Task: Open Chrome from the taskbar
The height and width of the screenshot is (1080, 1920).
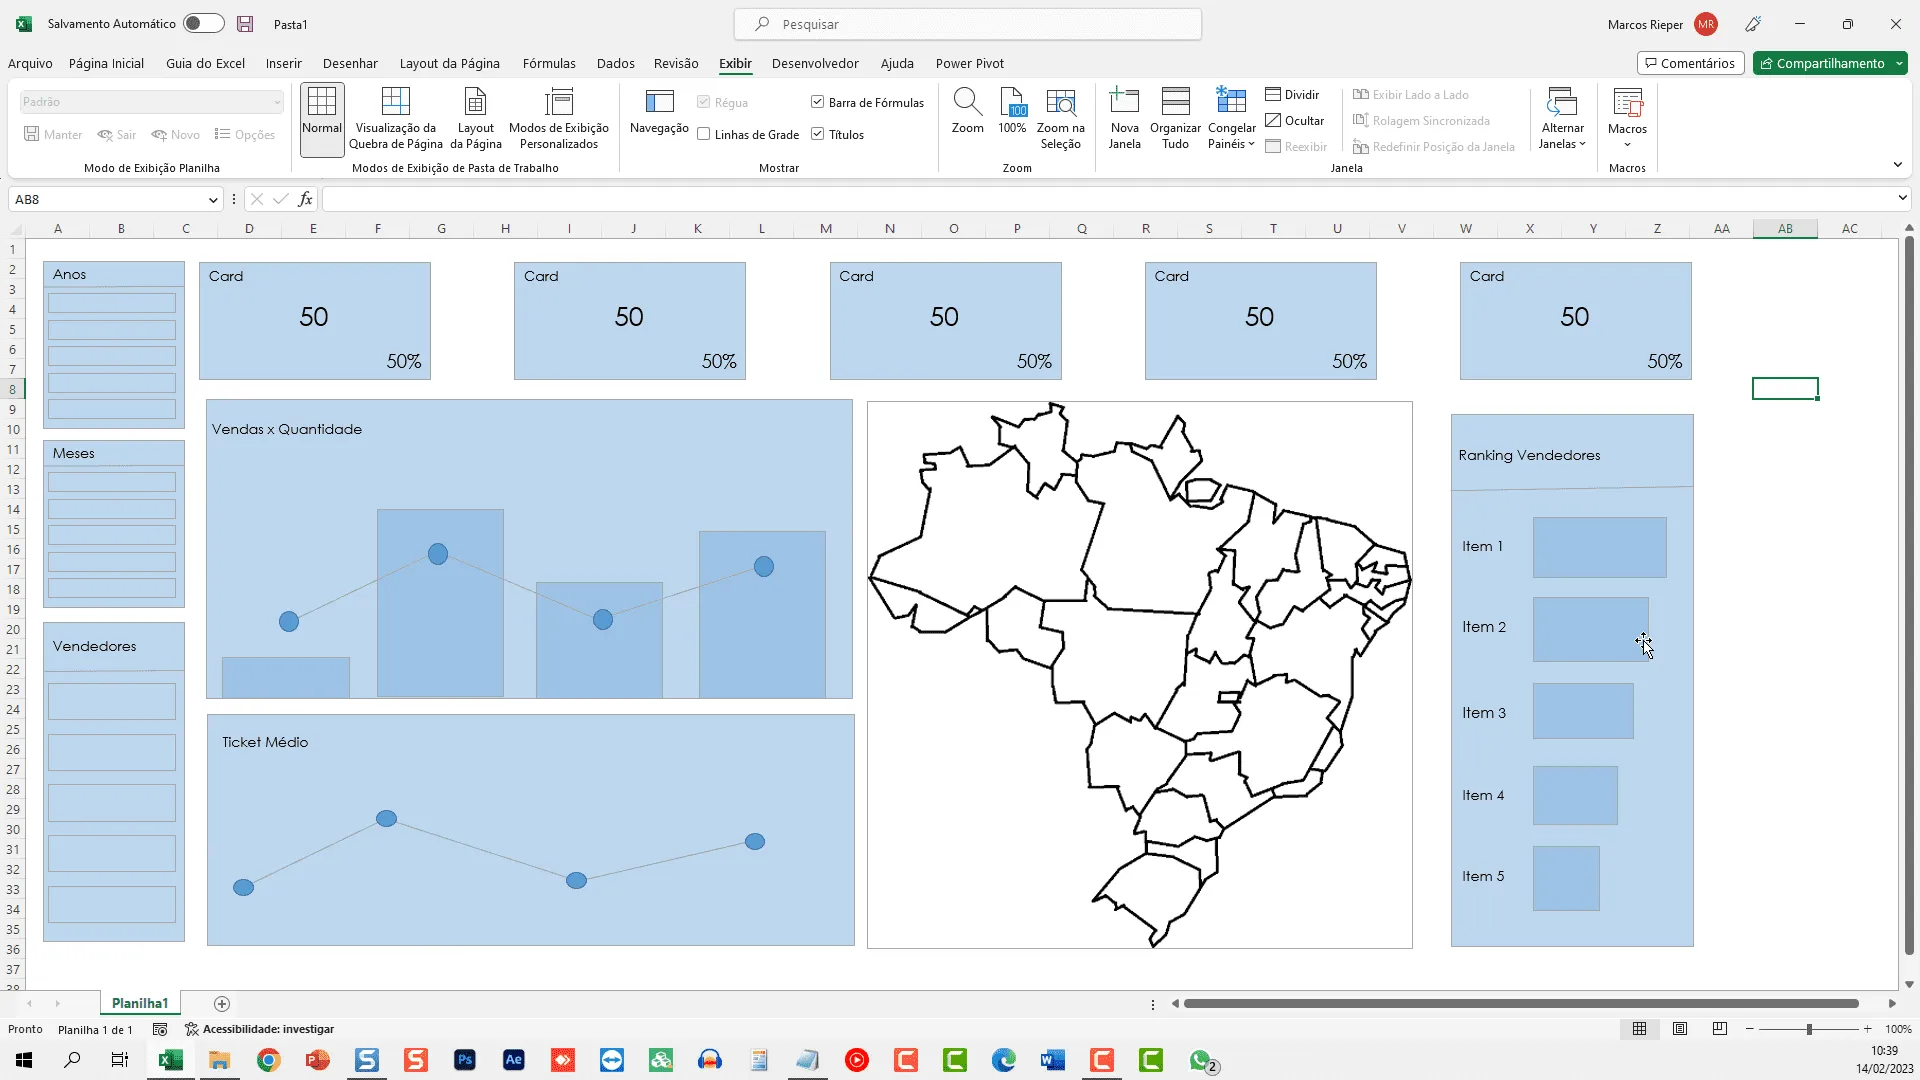Action: [269, 1060]
